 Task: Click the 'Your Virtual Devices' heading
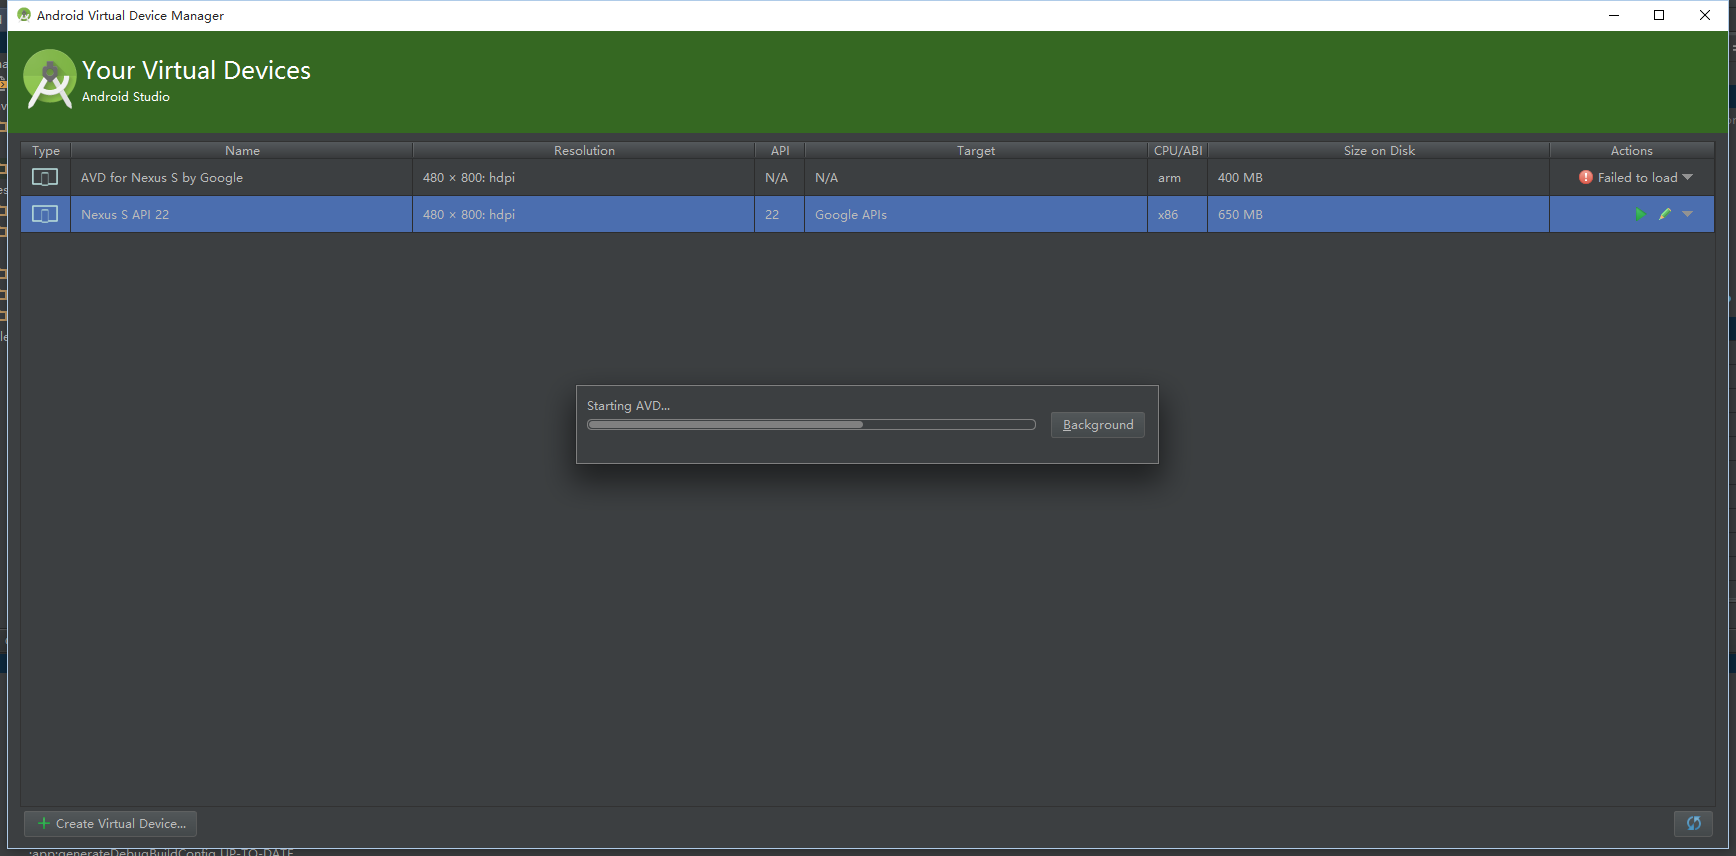pos(196,70)
